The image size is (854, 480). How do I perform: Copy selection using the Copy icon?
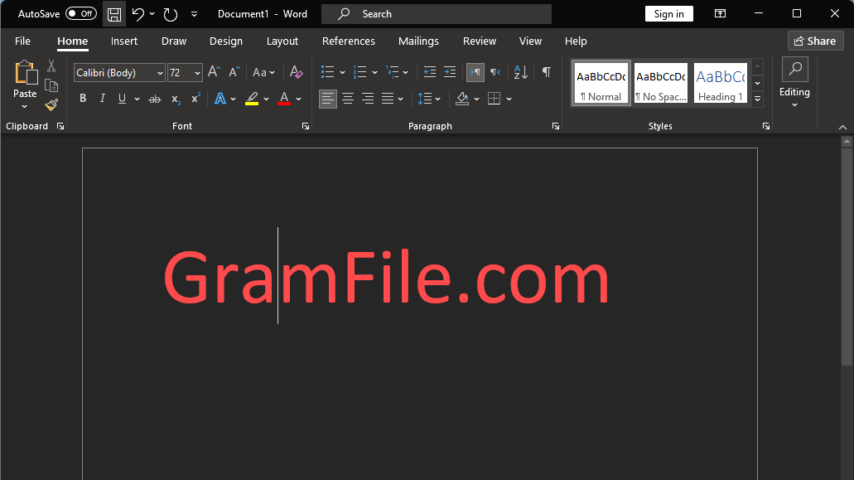(51, 86)
